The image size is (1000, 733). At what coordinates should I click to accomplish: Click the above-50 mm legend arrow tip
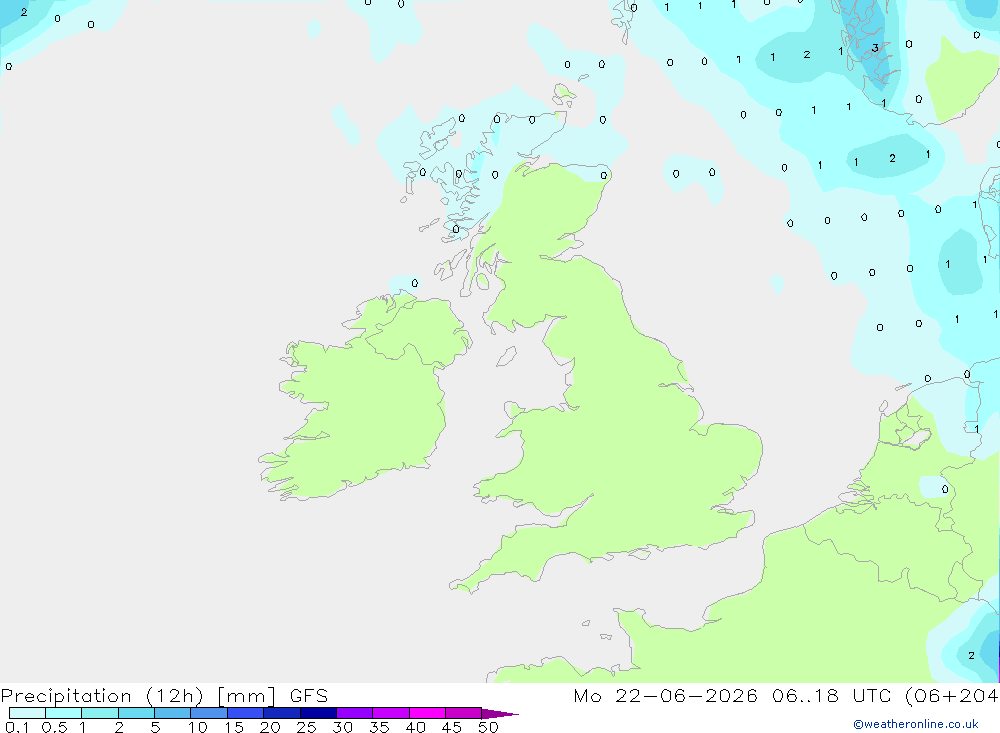click(x=500, y=714)
